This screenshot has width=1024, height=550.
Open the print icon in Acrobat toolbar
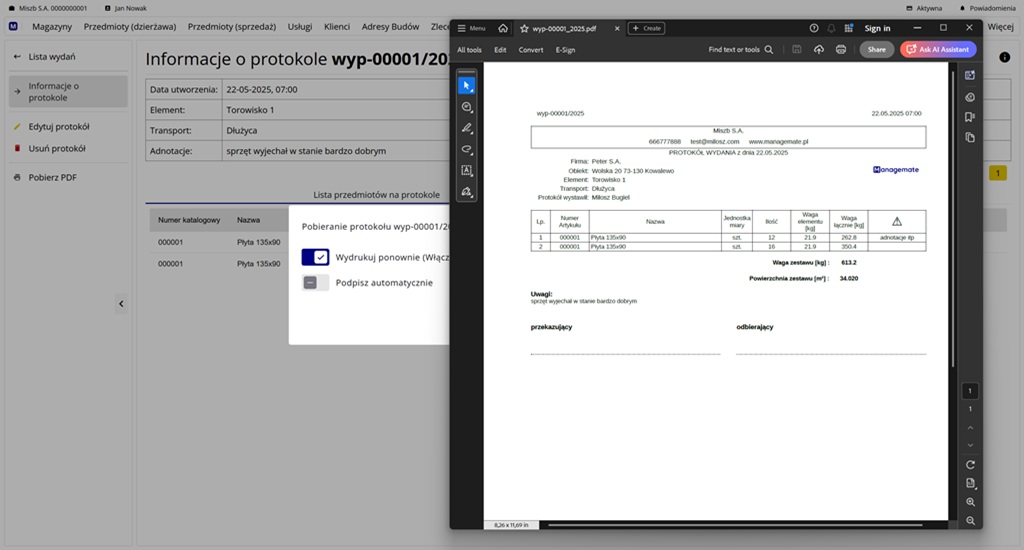[x=841, y=49]
